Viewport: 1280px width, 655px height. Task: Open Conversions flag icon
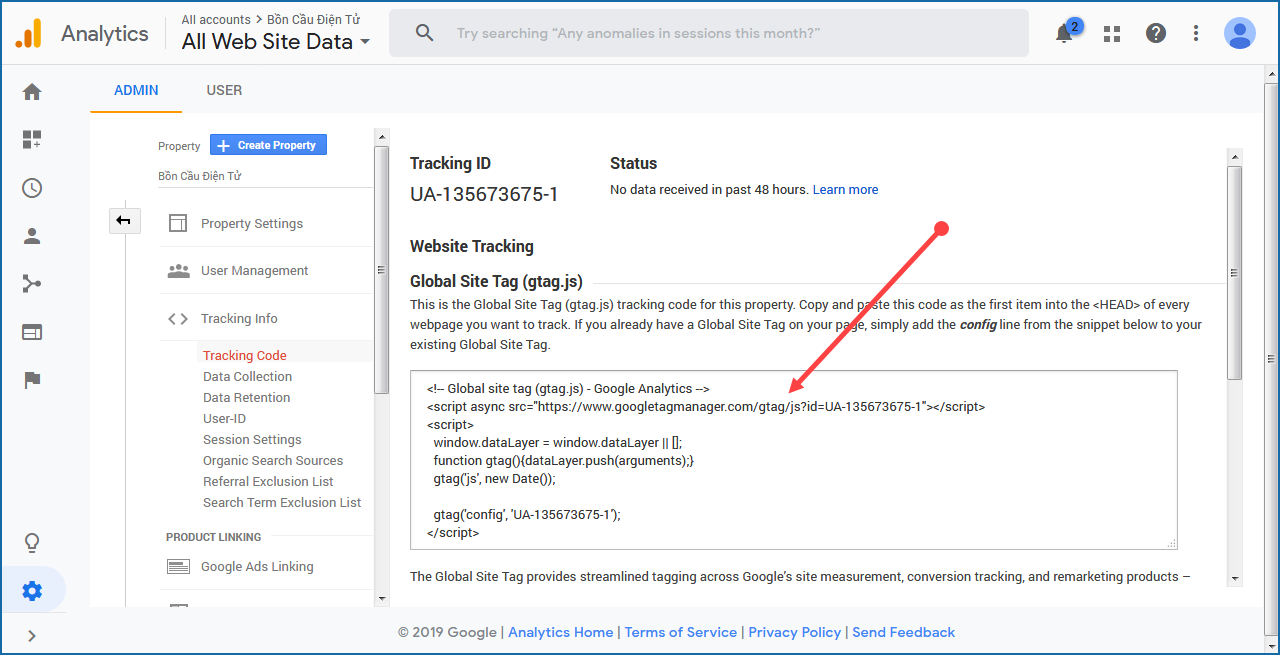32,380
